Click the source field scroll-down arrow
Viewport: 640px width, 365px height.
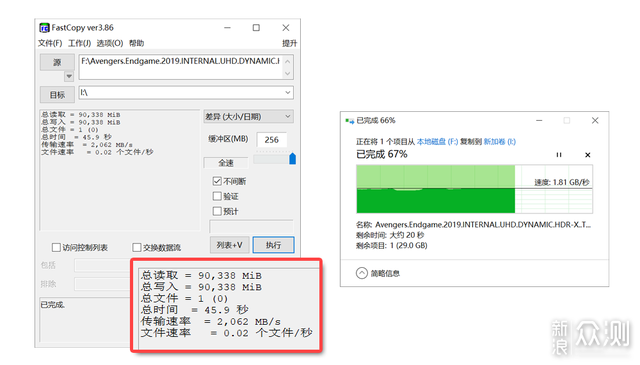coord(287,73)
